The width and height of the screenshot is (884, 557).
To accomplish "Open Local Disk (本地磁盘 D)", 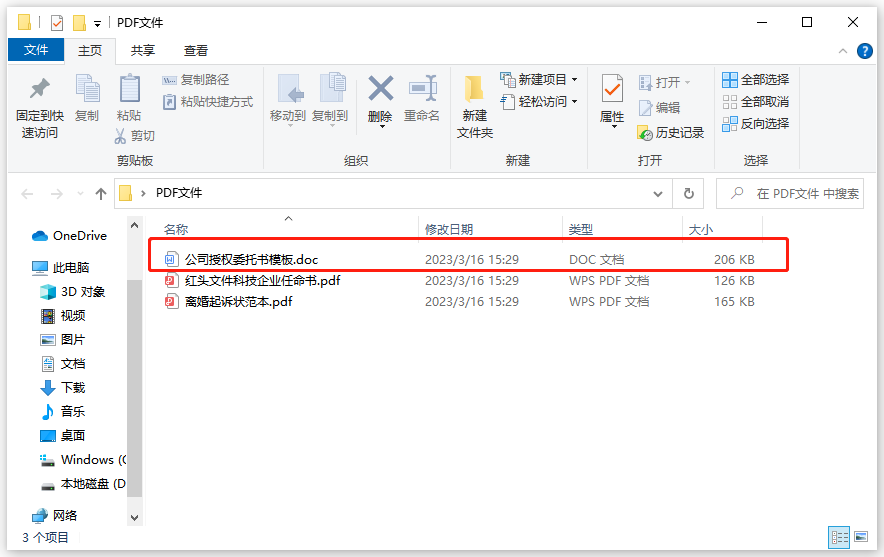I will [82, 484].
